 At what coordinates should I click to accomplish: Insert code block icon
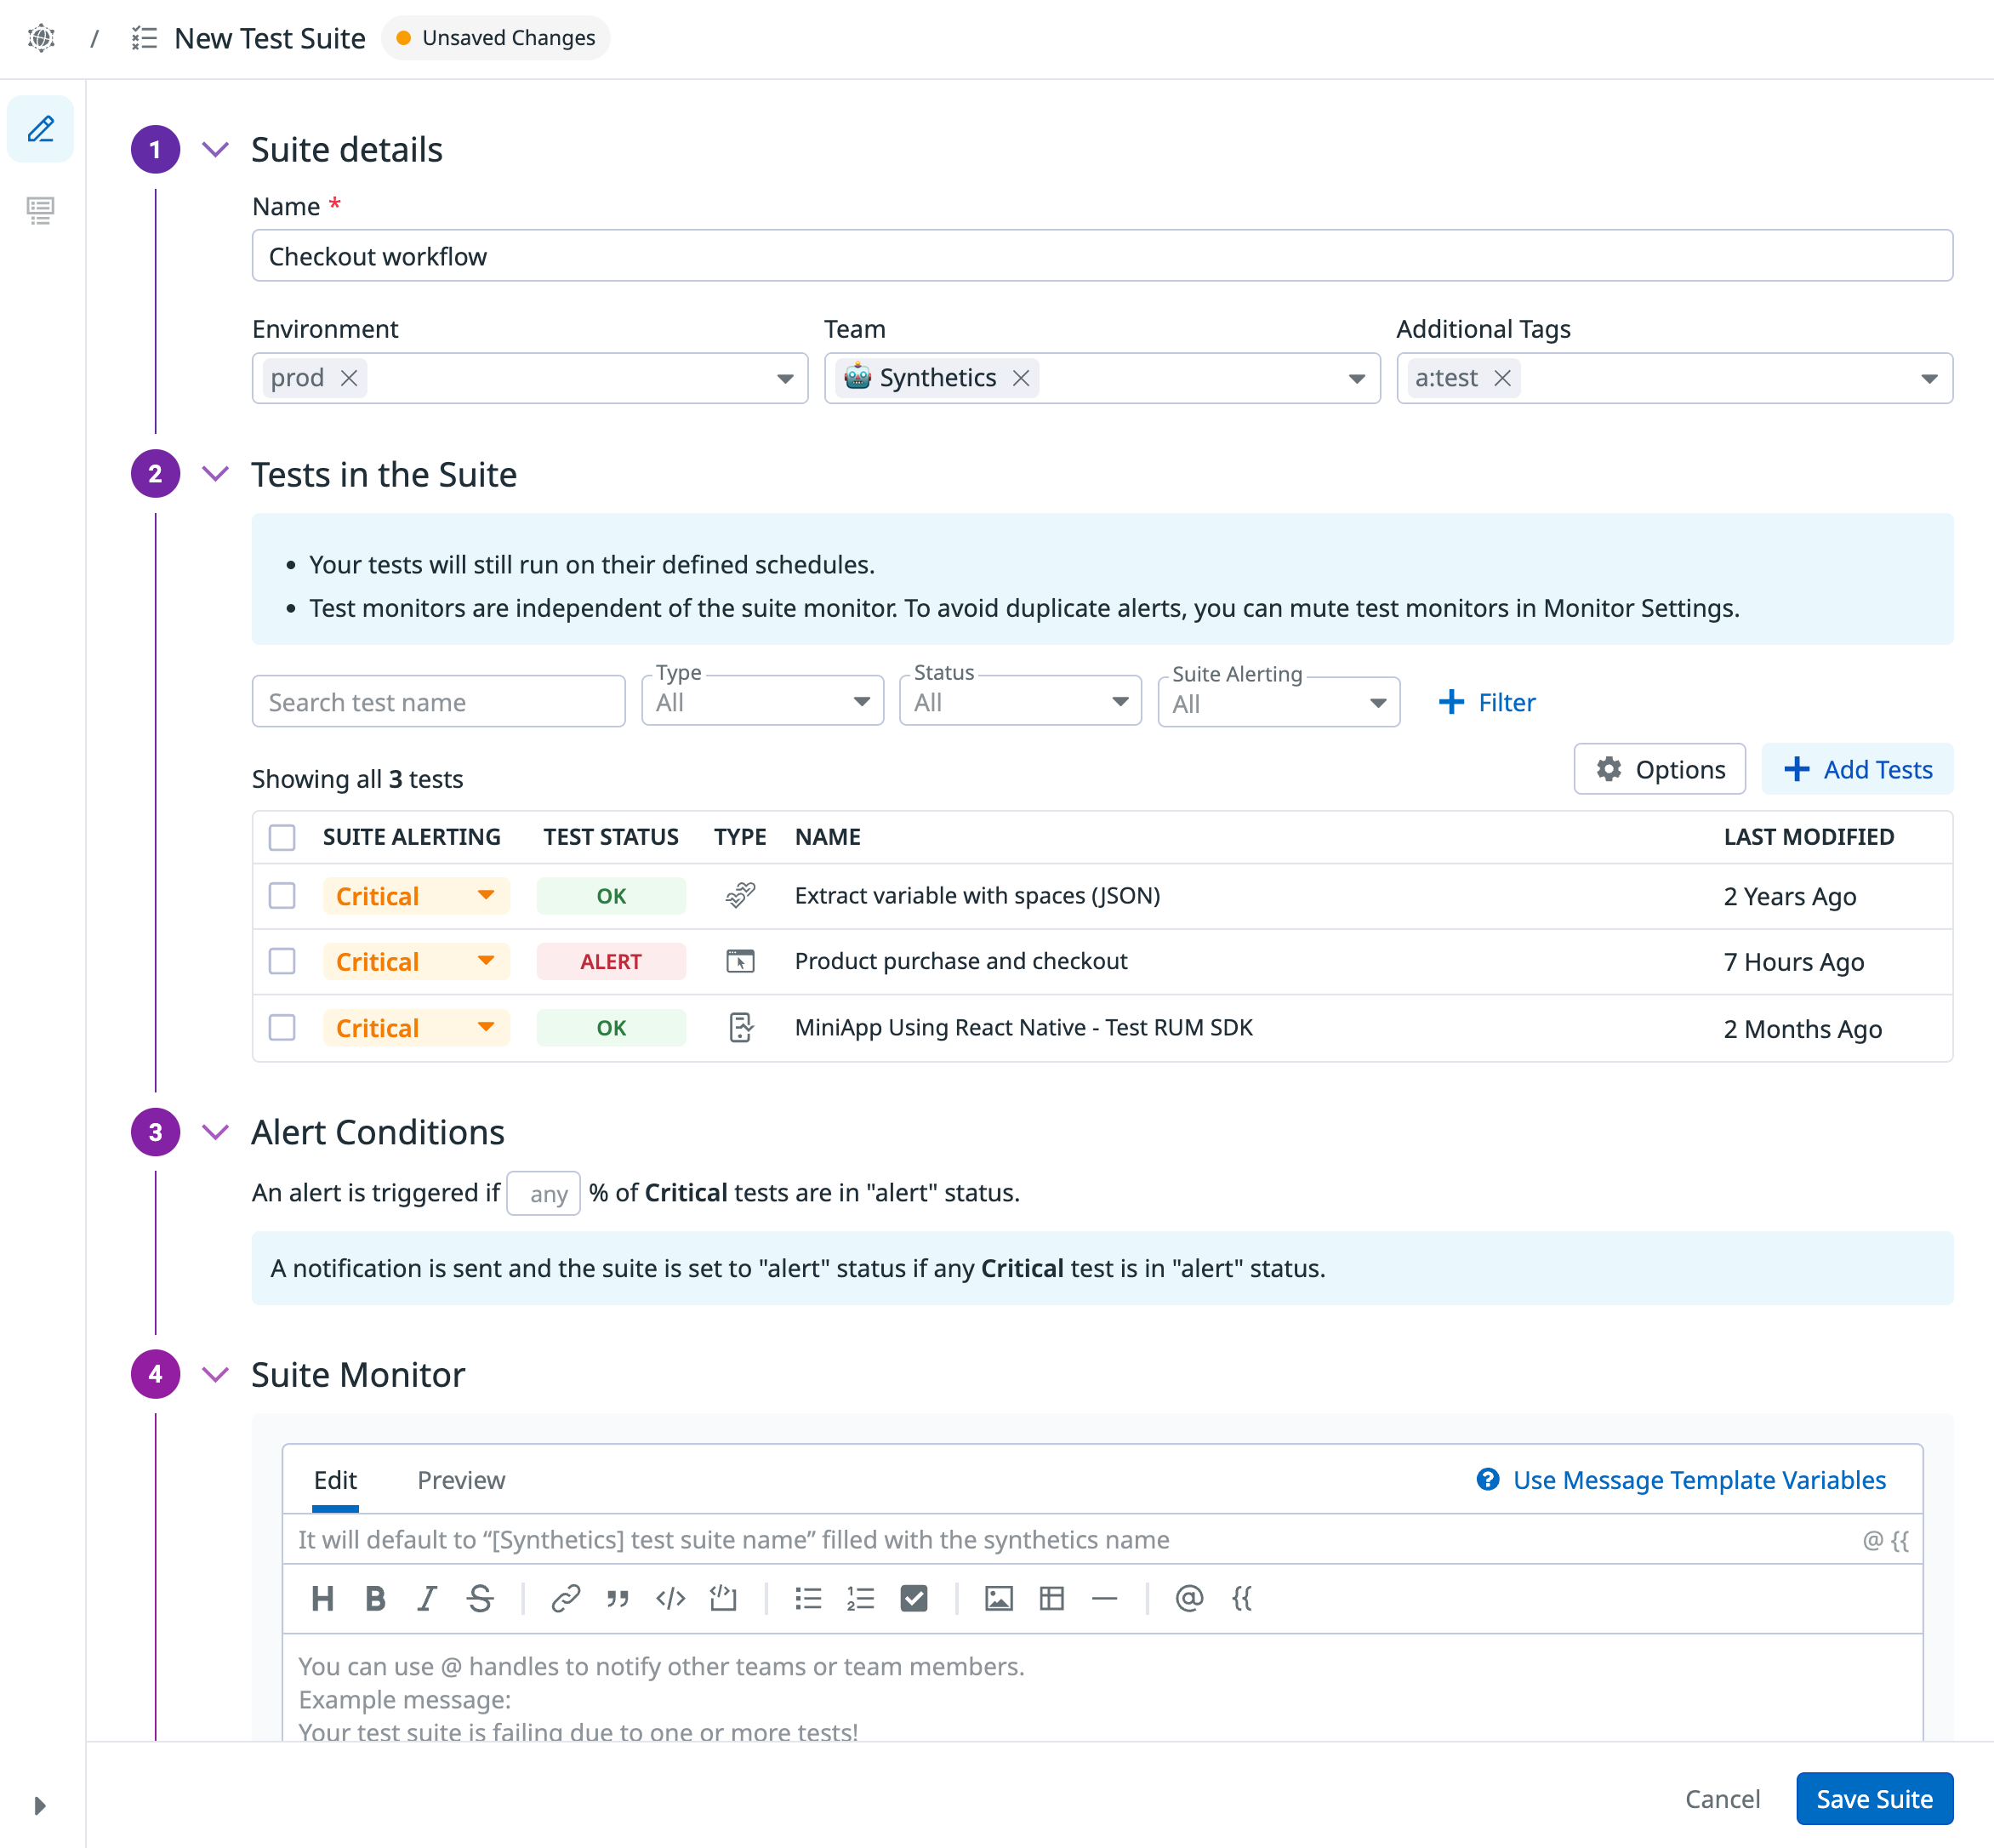[x=723, y=1598]
